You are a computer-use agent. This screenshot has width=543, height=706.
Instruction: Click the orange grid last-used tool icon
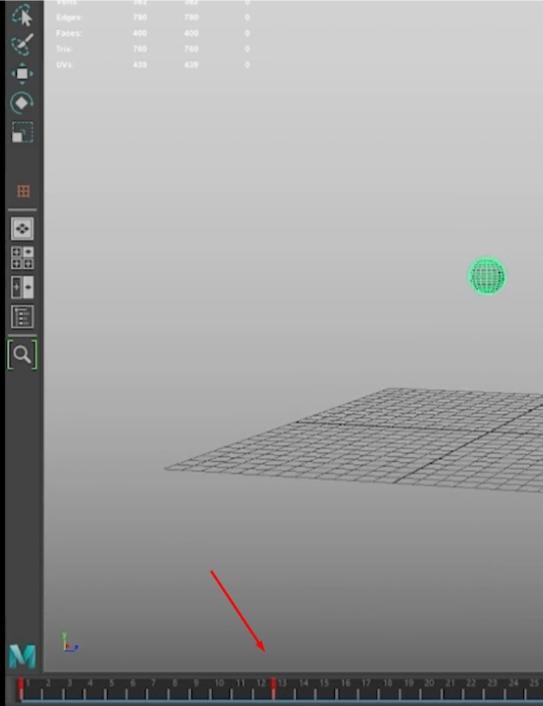pos(23,191)
